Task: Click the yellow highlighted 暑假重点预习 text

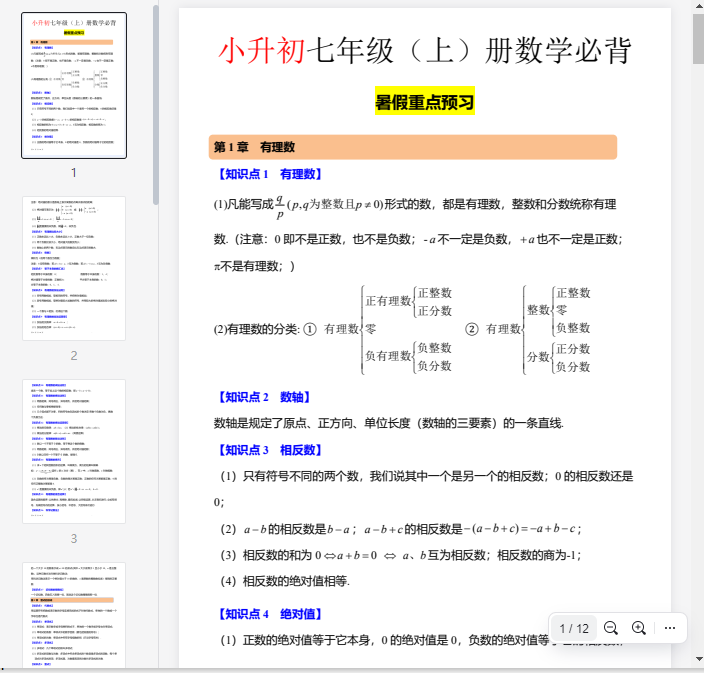Action: tap(424, 102)
